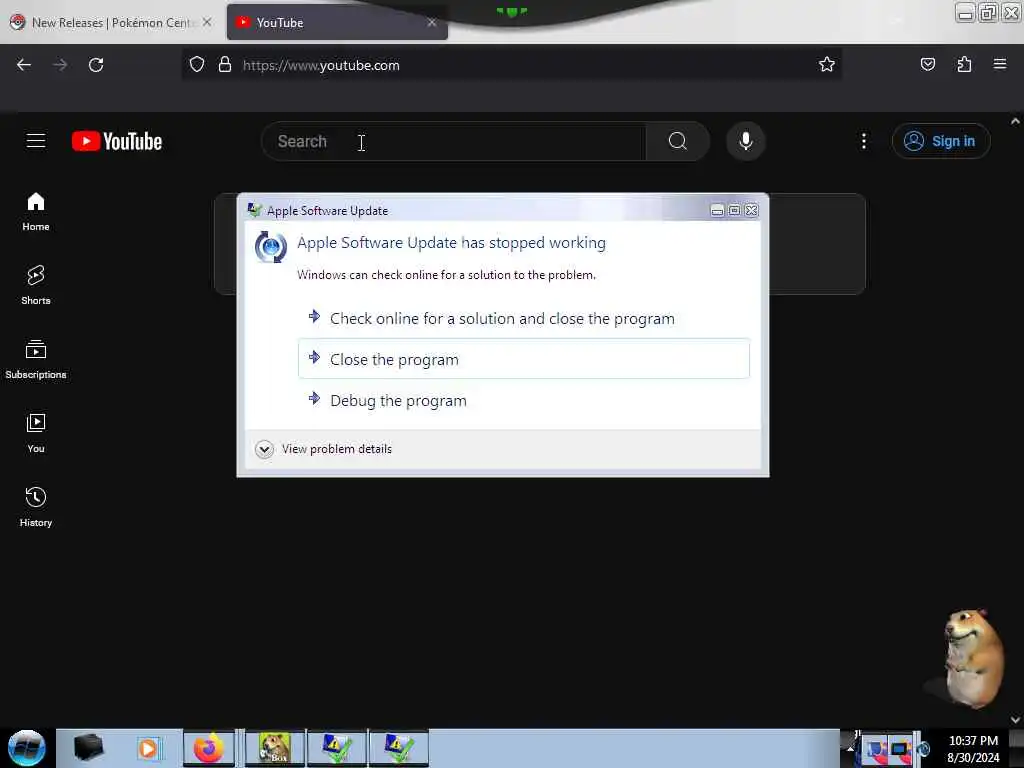Open the hamster Box taskbar item
Image resolution: width=1024 pixels, height=768 pixels.
(275, 748)
